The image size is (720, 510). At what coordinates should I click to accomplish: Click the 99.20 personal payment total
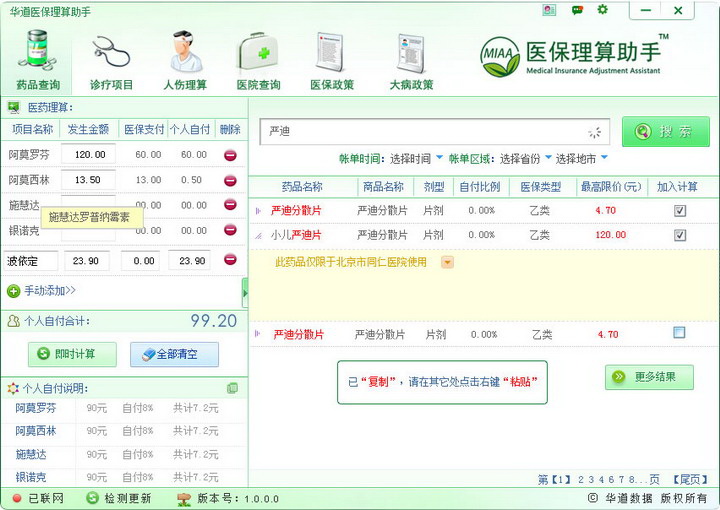[214, 321]
